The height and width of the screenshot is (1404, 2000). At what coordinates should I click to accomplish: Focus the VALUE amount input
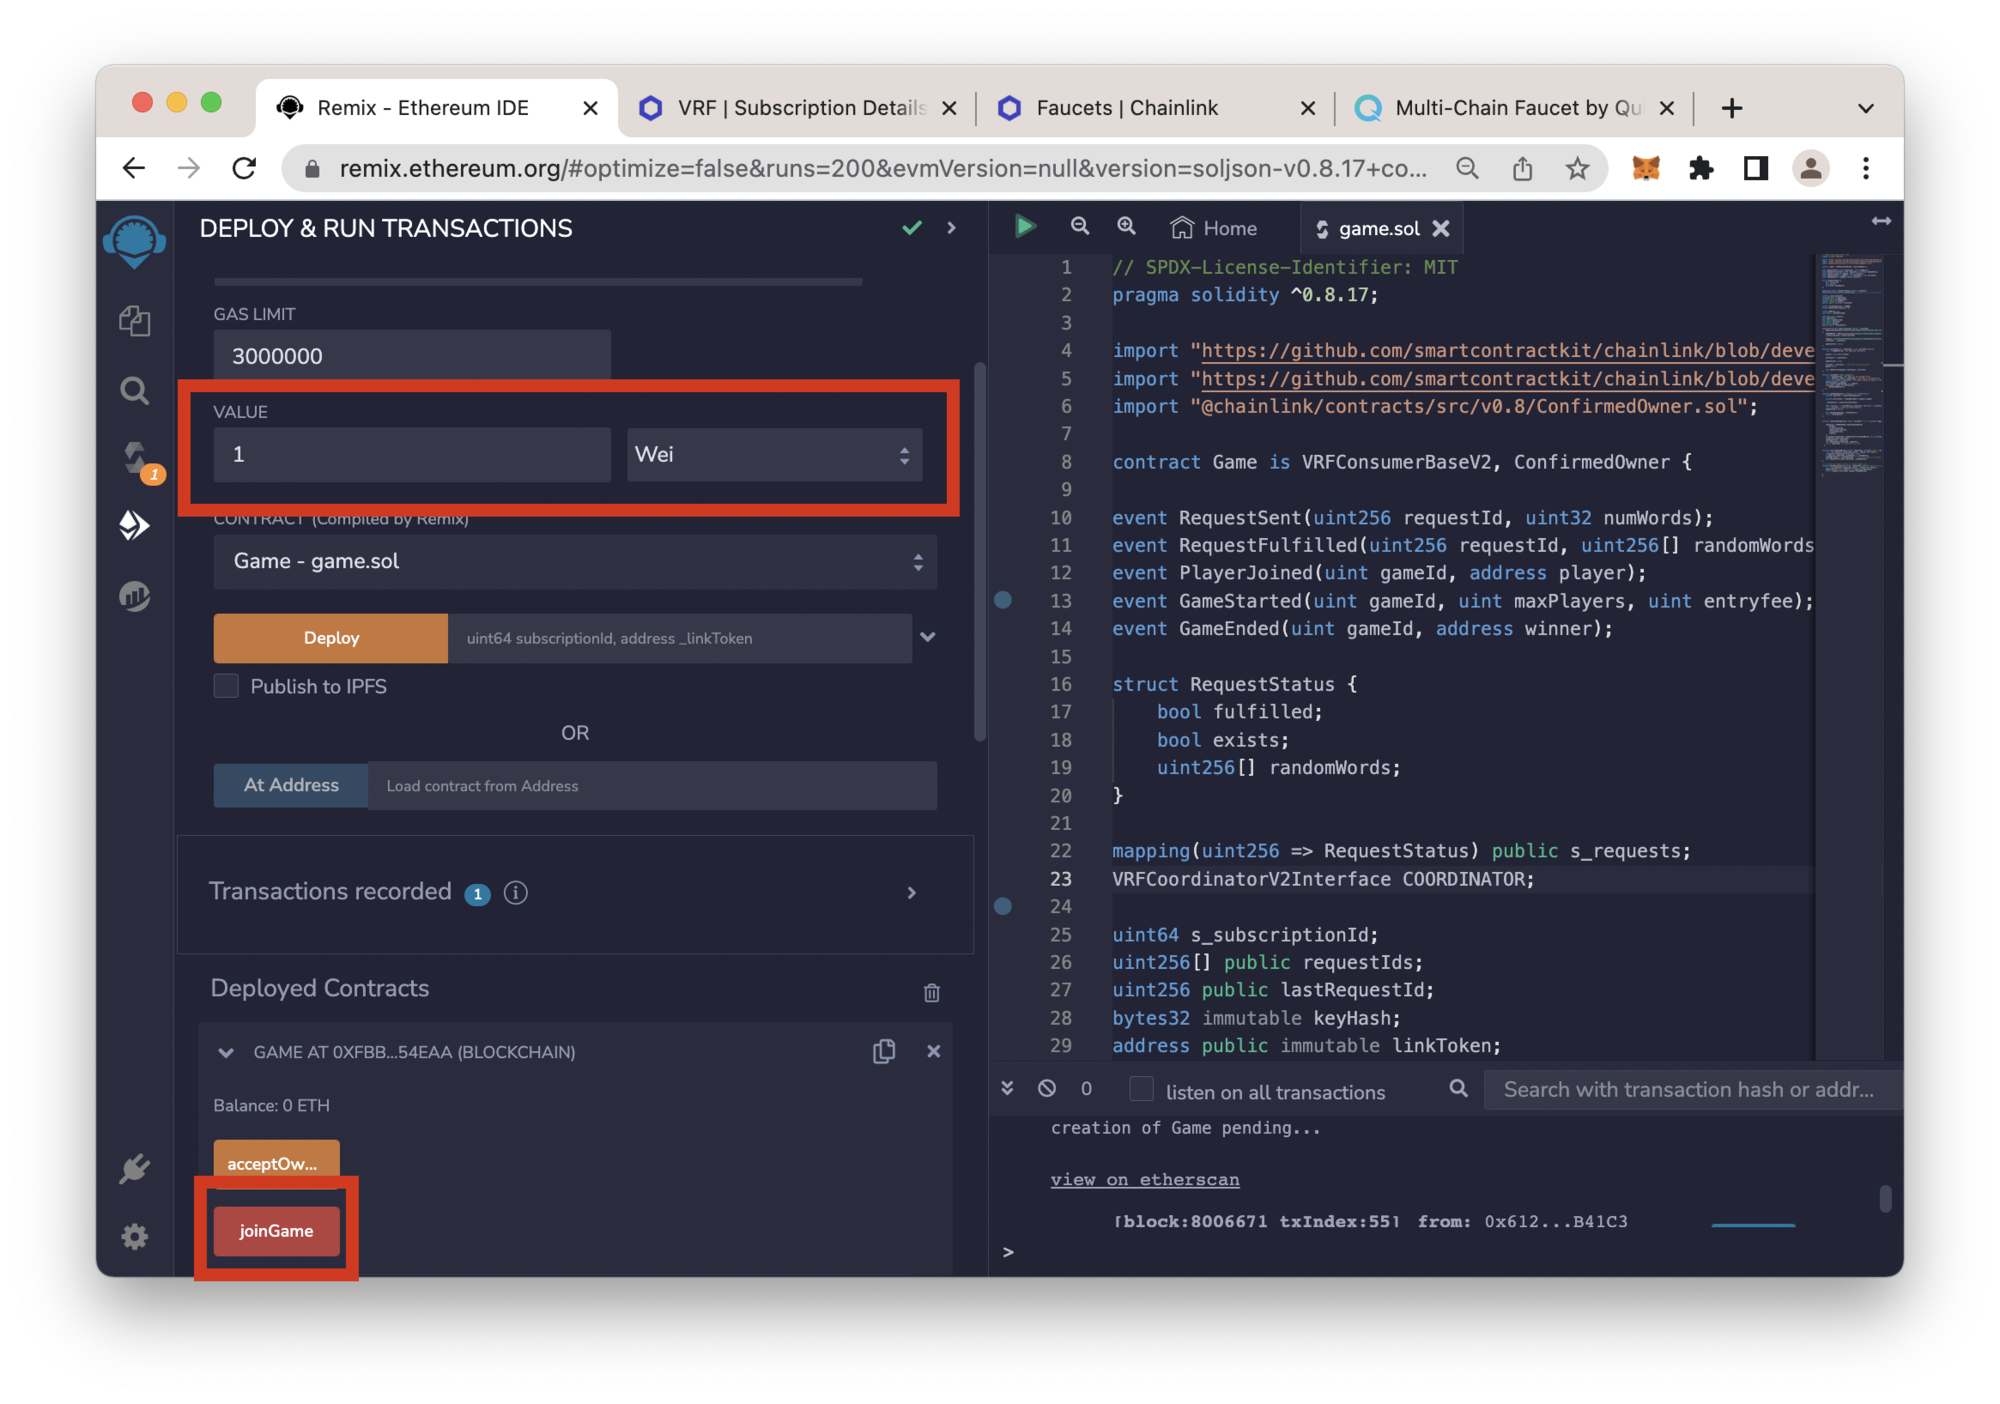point(412,455)
